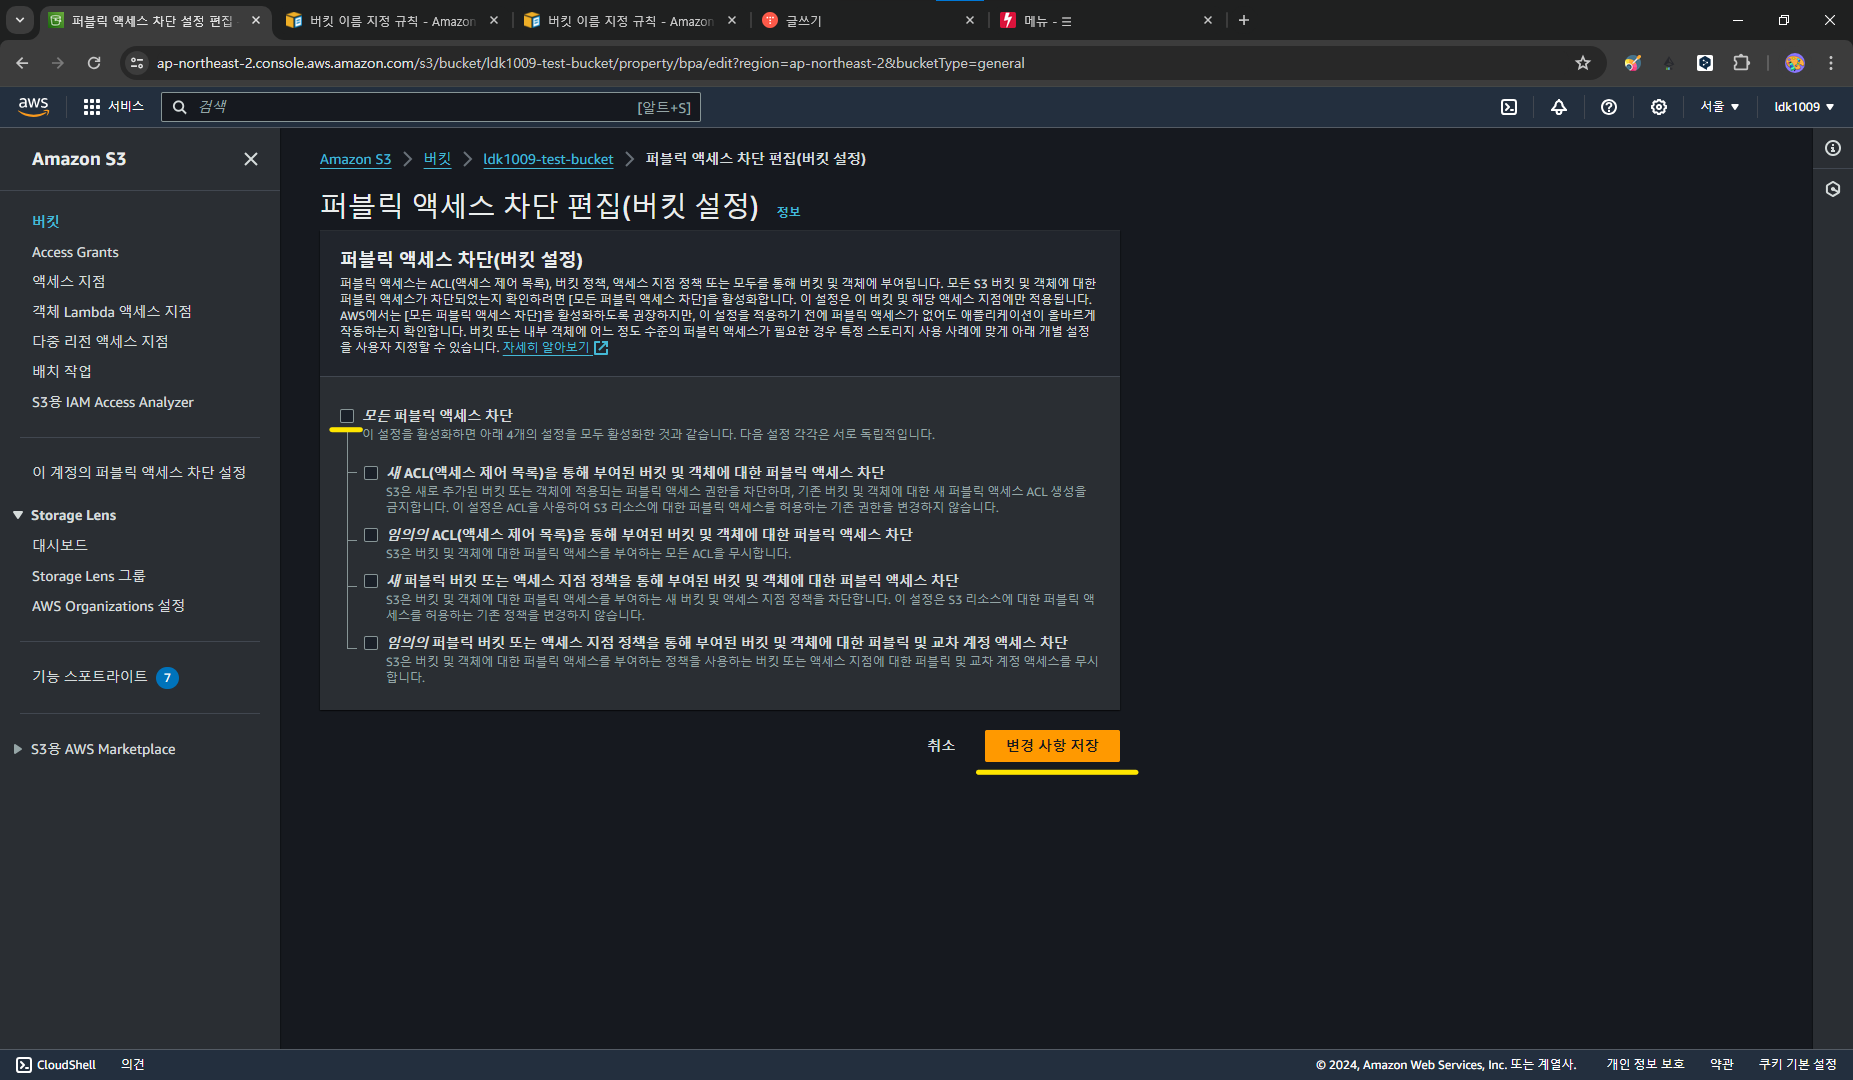1853x1080 pixels.
Task: Click the feature spotlight badge 7
Action: [x=168, y=678]
